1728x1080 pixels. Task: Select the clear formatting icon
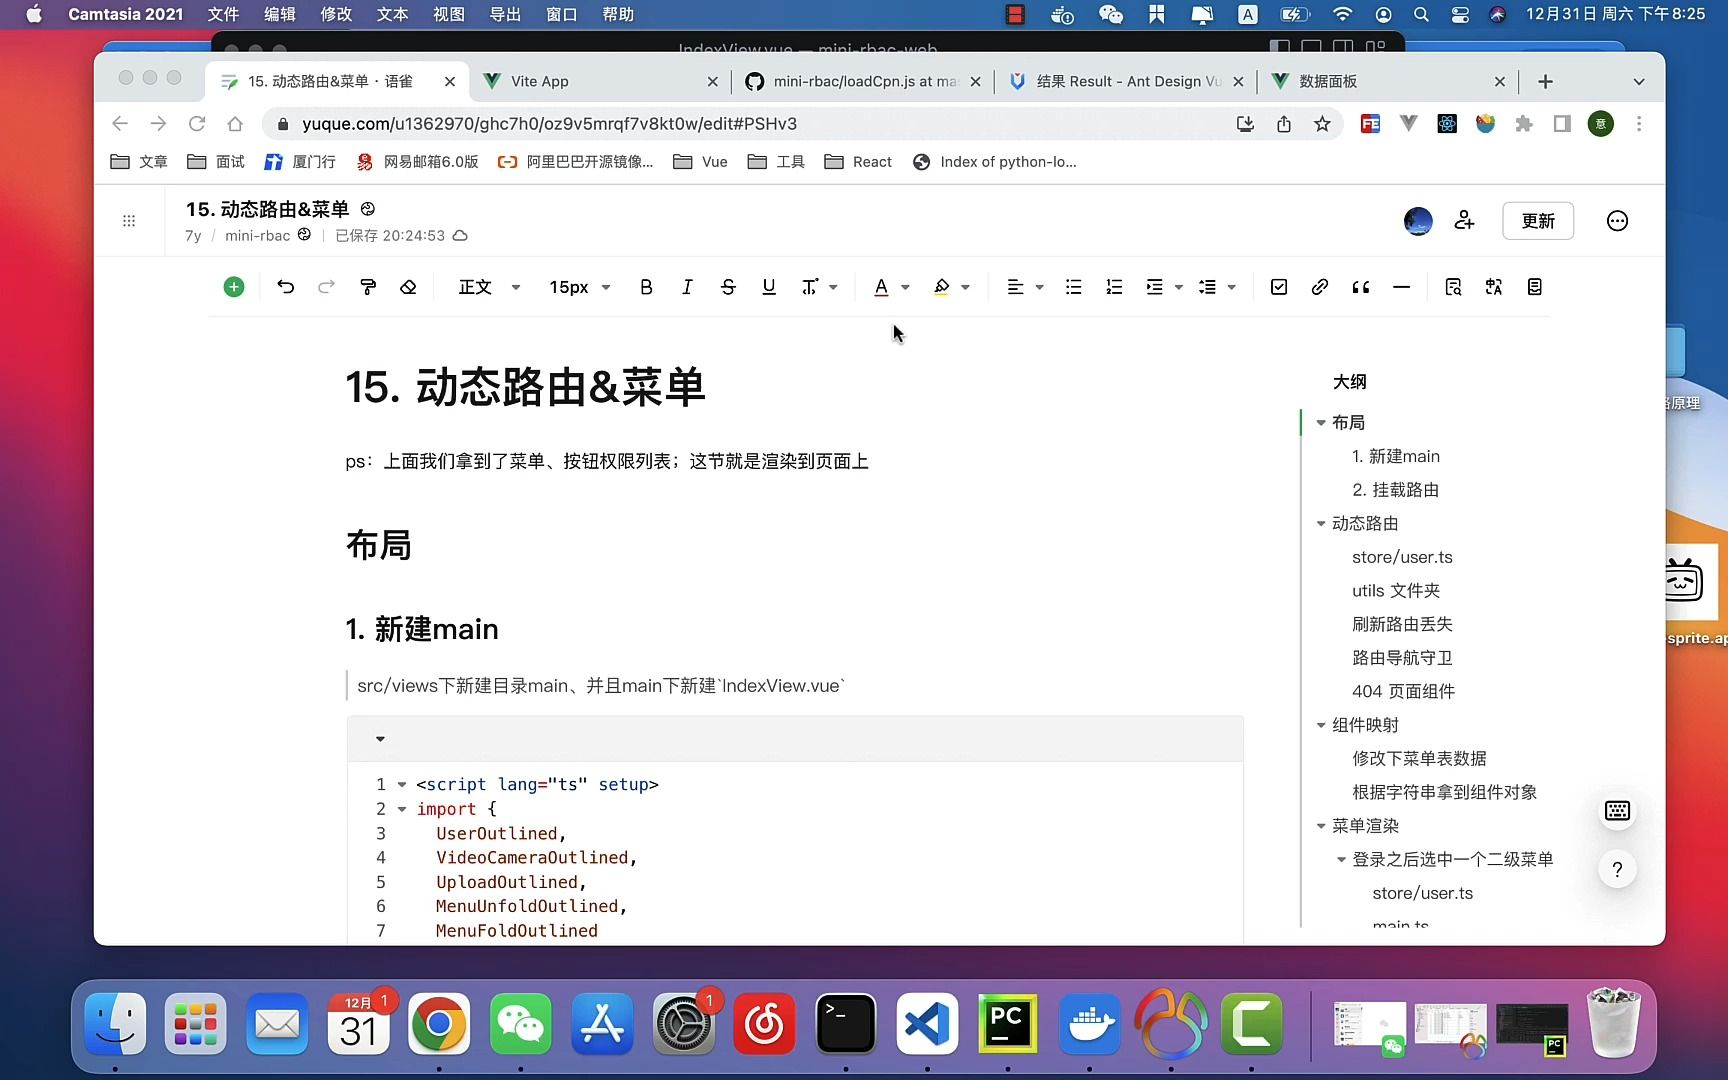coord(408,287)
